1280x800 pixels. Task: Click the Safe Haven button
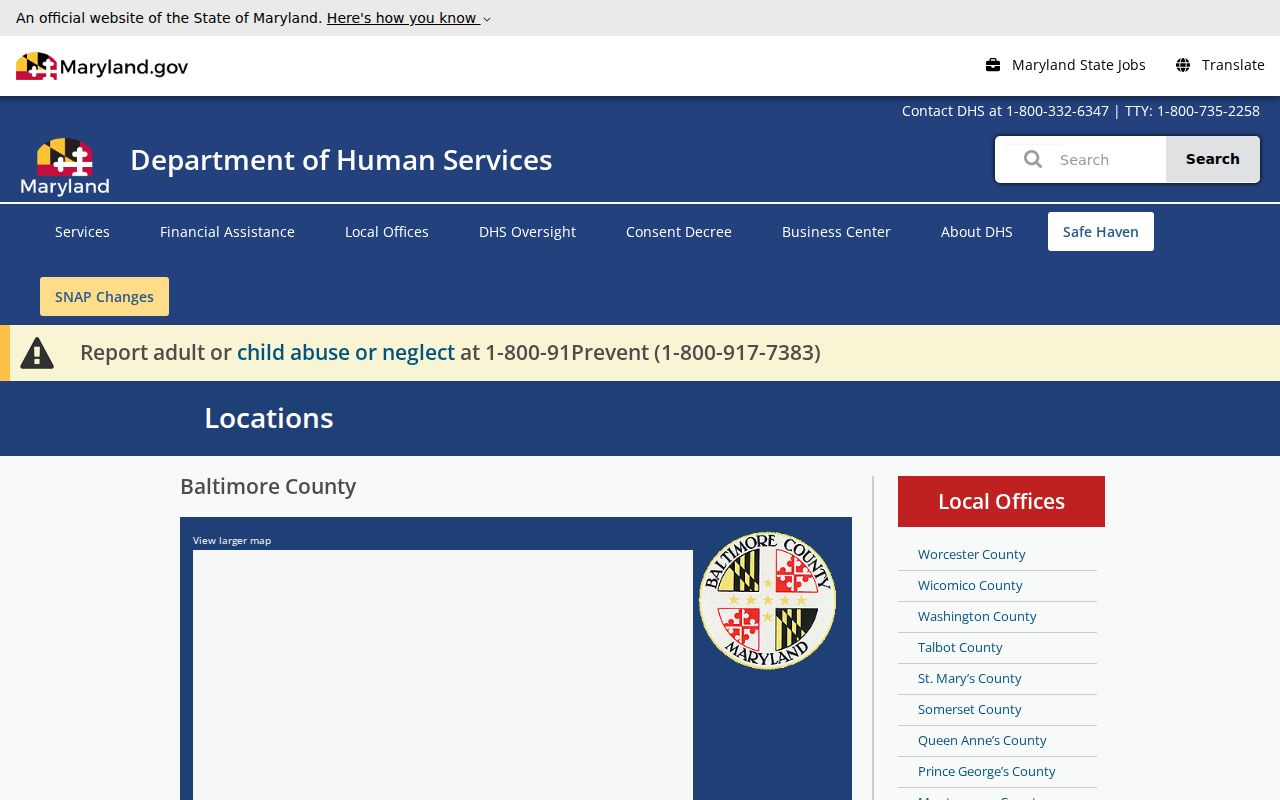1101,232
